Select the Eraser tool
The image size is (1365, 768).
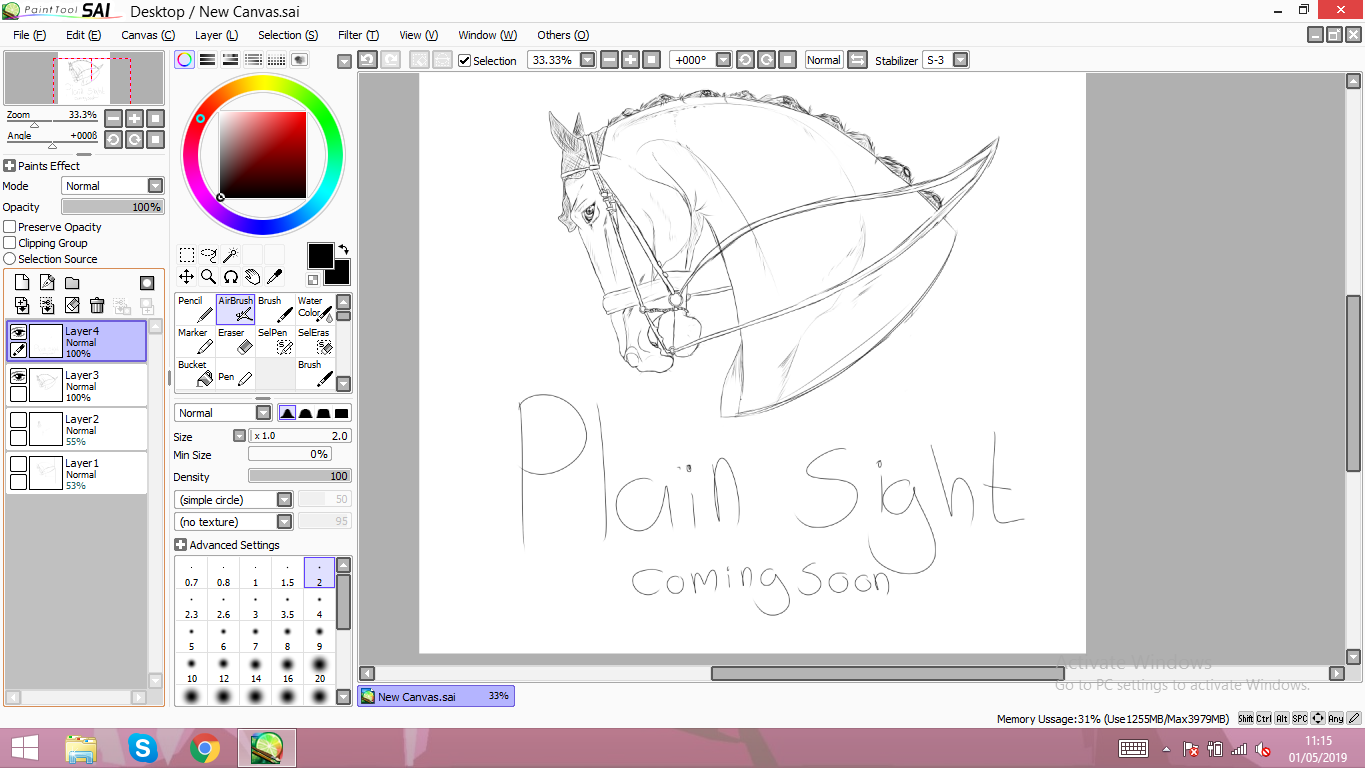point(235,341)
